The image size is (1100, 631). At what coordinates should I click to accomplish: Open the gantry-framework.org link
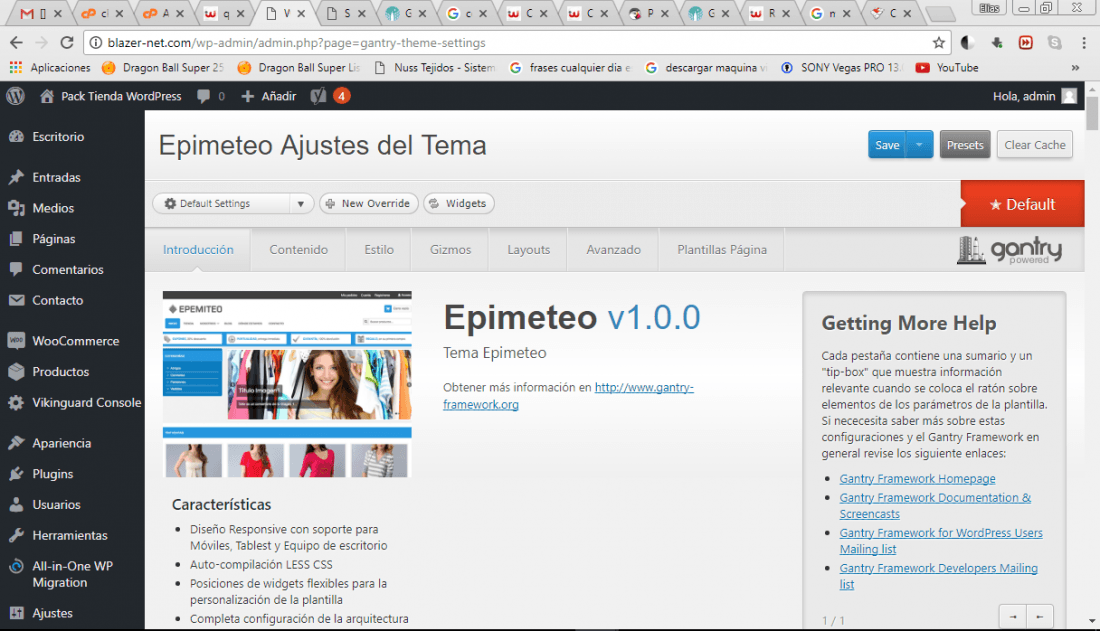pos(568,396)
